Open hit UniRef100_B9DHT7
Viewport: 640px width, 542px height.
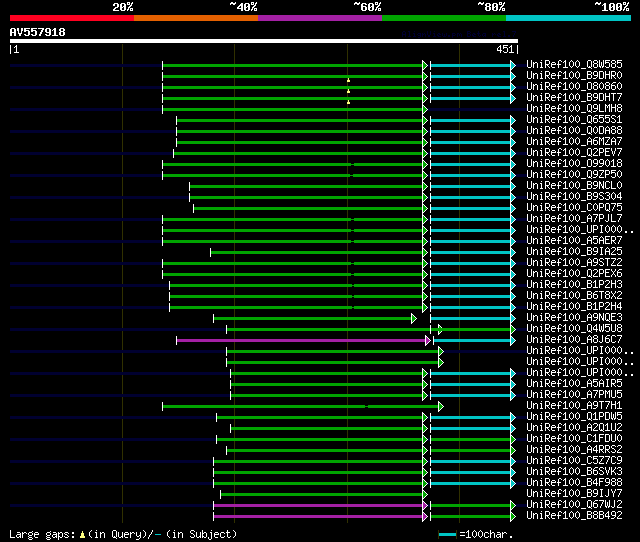[574, 97]
